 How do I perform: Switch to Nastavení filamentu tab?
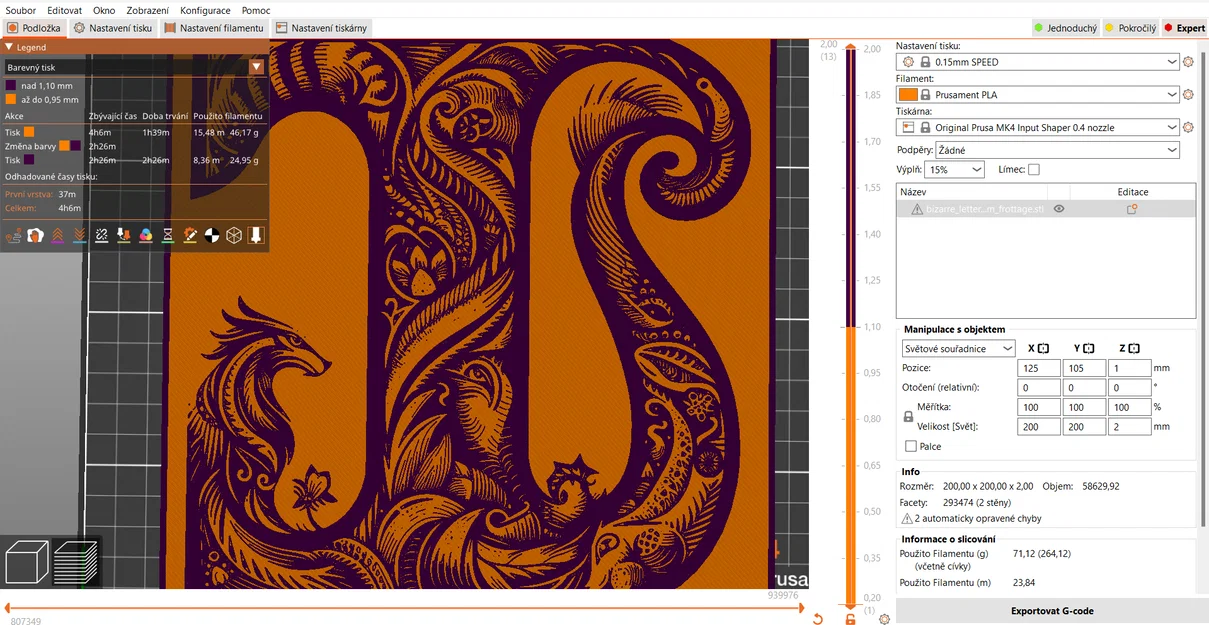pos(214,28)
